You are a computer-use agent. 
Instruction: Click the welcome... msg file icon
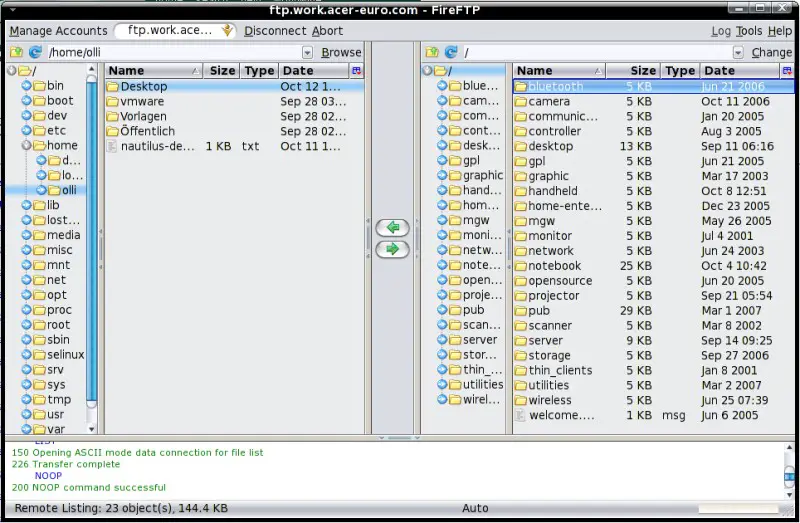(x=520, y=415)
